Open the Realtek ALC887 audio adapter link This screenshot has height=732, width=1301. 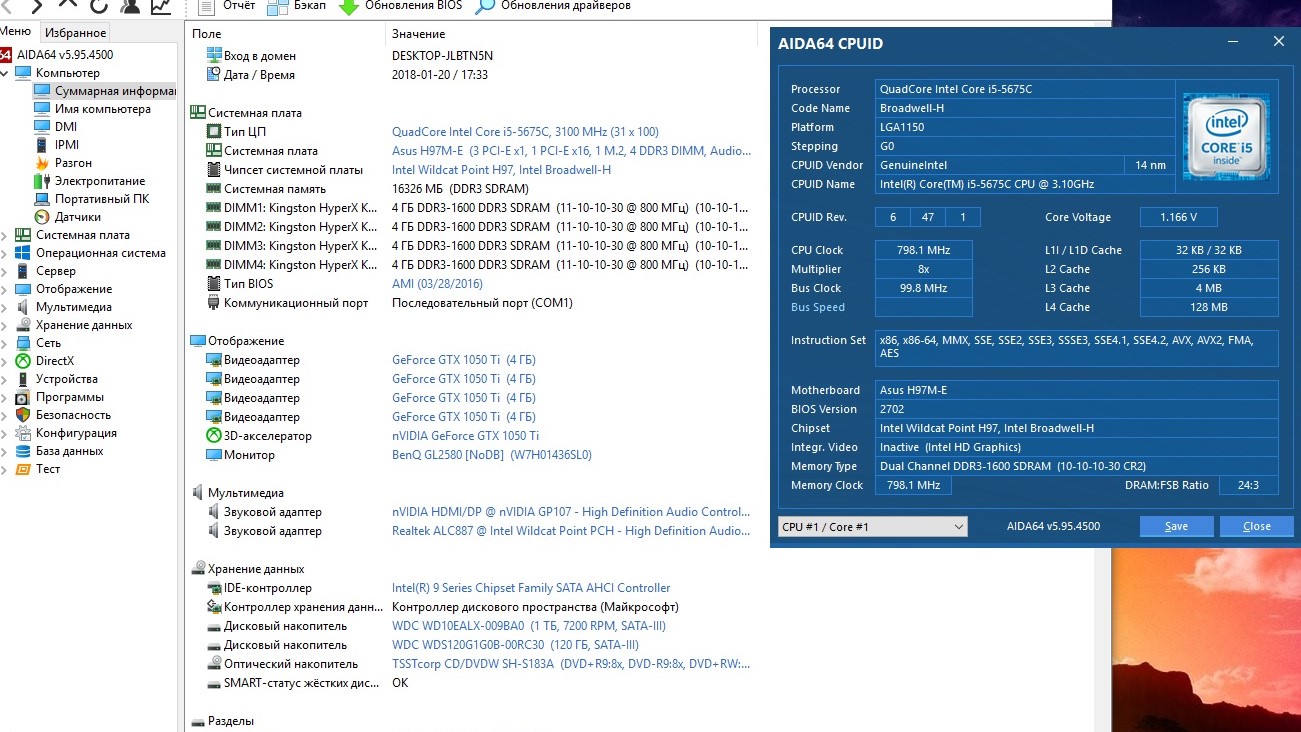(x=571, y=531)
